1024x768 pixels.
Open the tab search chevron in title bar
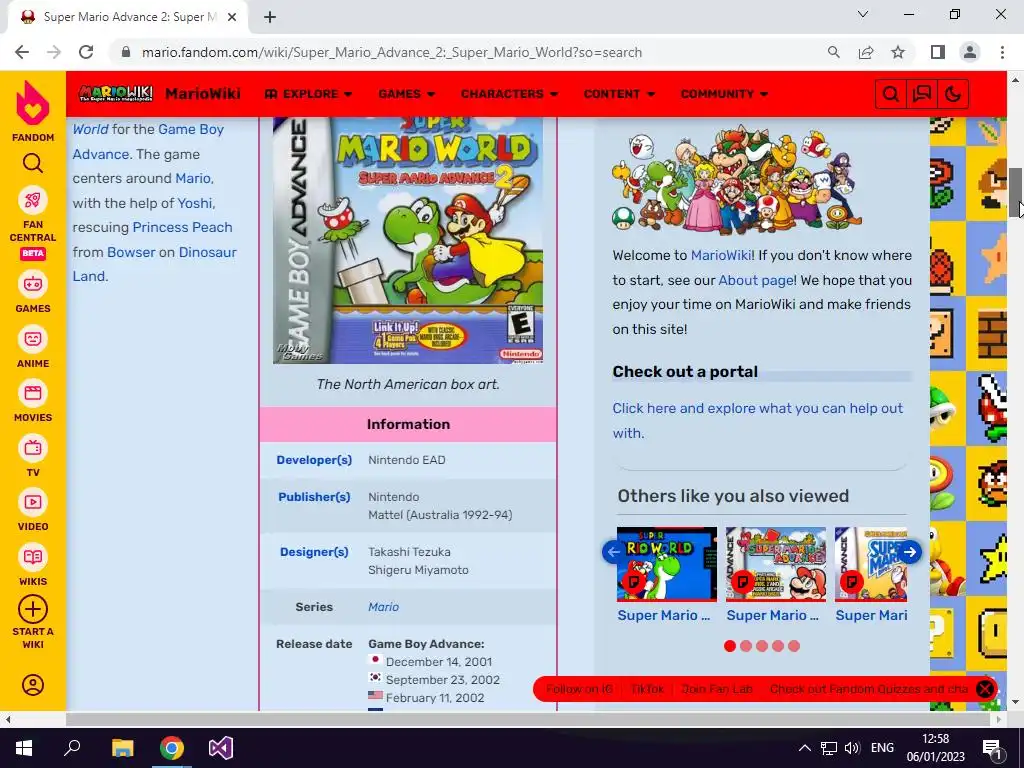pos(863,14)
